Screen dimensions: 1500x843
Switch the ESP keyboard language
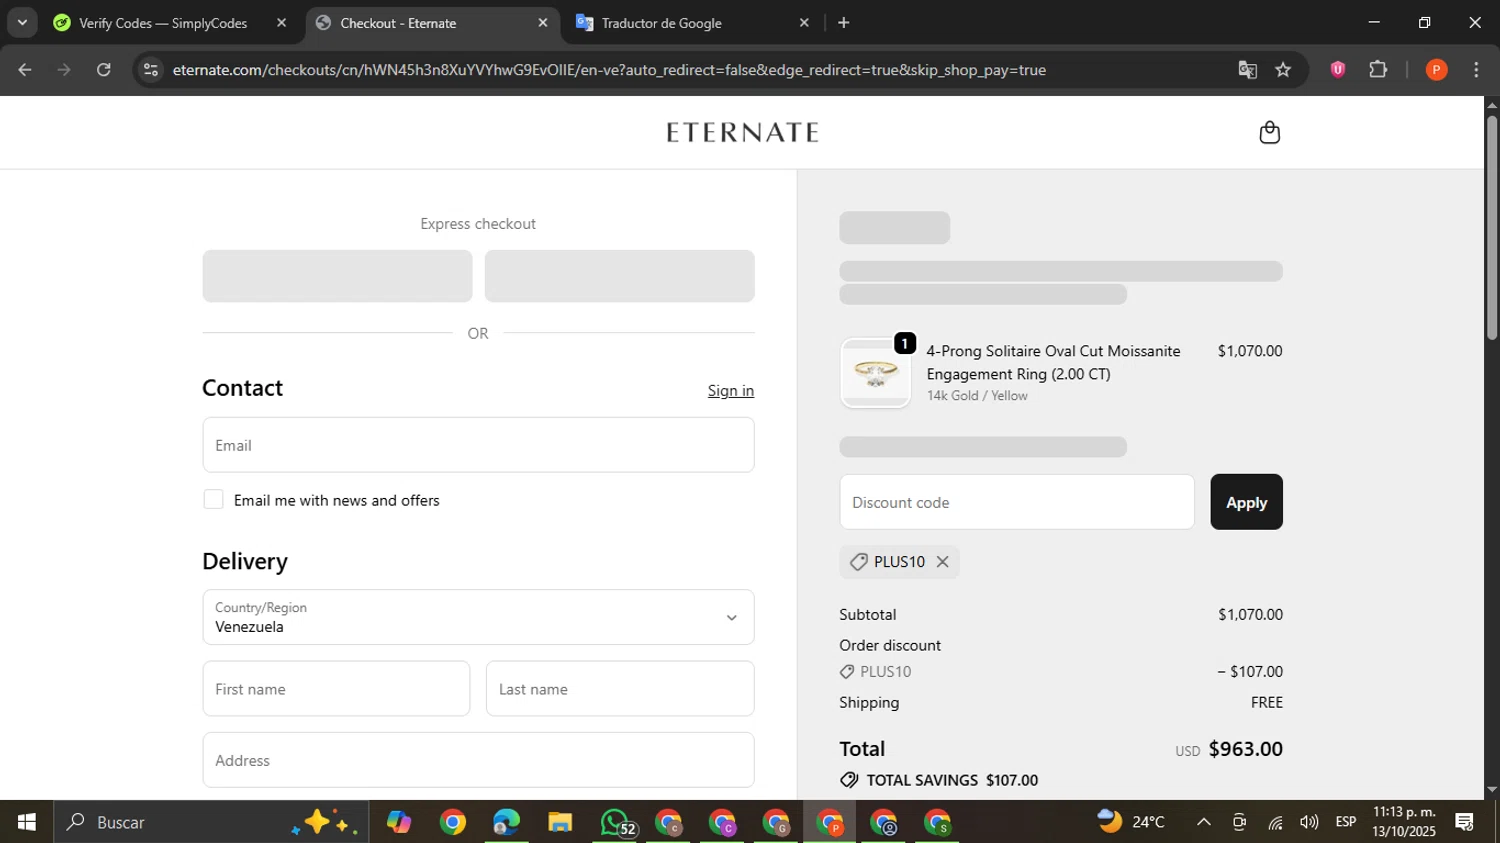[1346, 822]
